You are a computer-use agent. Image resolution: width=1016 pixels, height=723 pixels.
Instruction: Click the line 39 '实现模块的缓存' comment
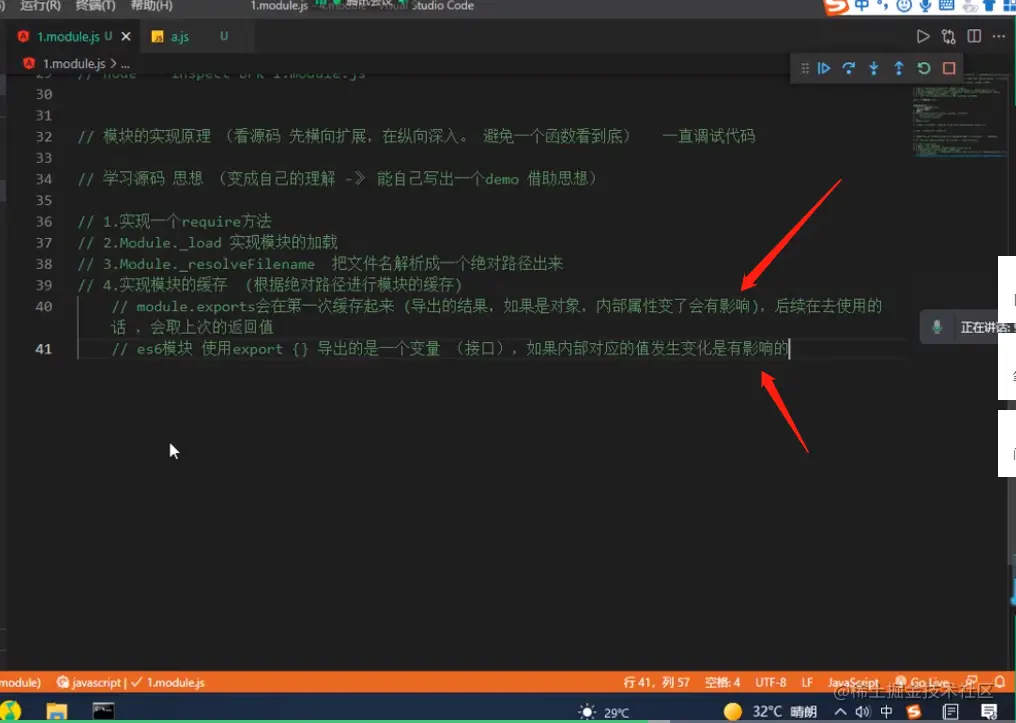click(x=270, y=285)
